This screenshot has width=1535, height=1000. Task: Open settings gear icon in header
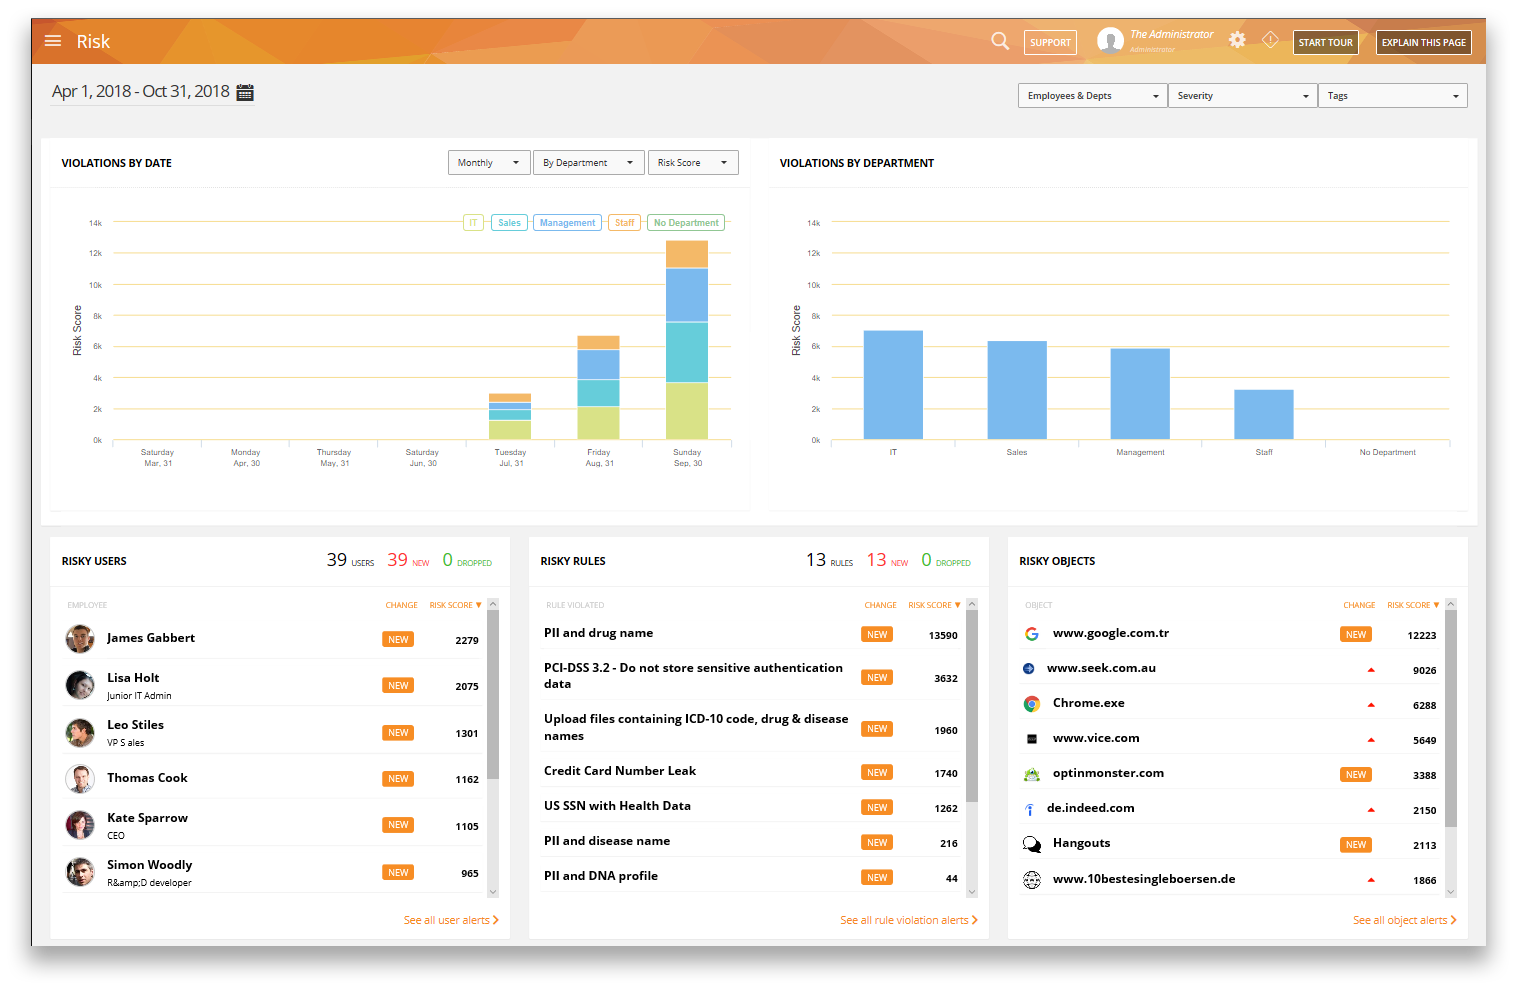(1237, 40)
